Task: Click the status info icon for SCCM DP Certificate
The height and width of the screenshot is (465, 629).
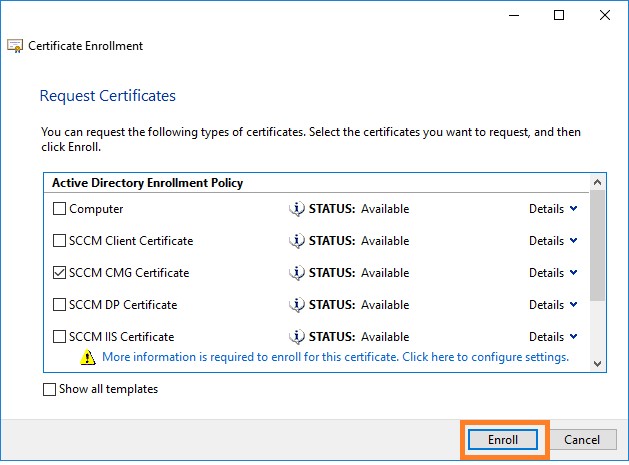Action: click(297, 305)
